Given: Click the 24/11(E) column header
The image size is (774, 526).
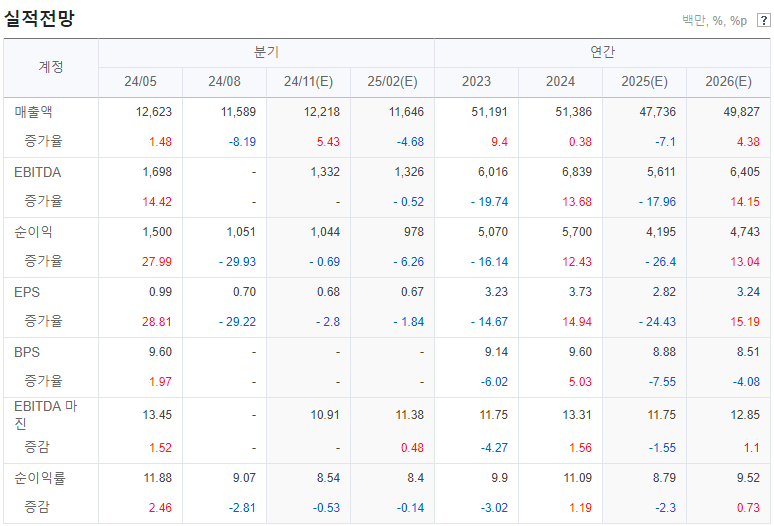Looking at the screenshot, I should click(308, 81).
